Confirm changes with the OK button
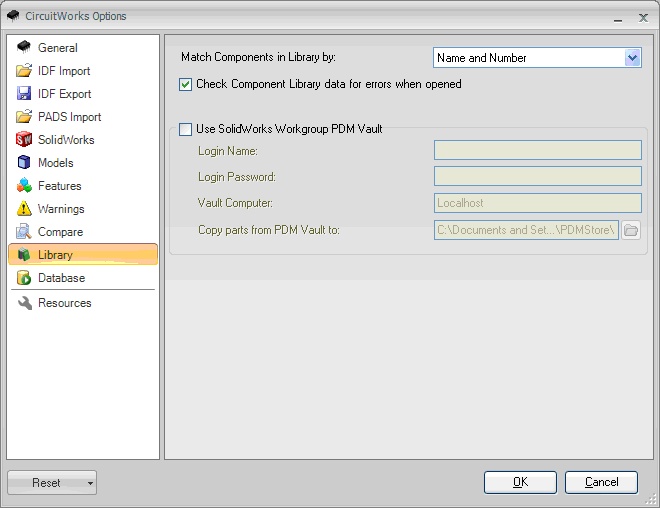 pos(520,482)
